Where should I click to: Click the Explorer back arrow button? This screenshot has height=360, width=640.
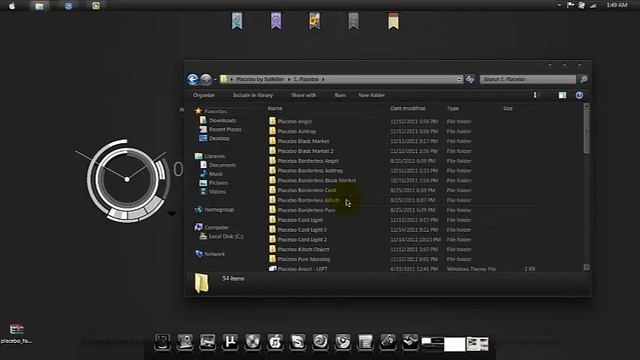(193, 79)
